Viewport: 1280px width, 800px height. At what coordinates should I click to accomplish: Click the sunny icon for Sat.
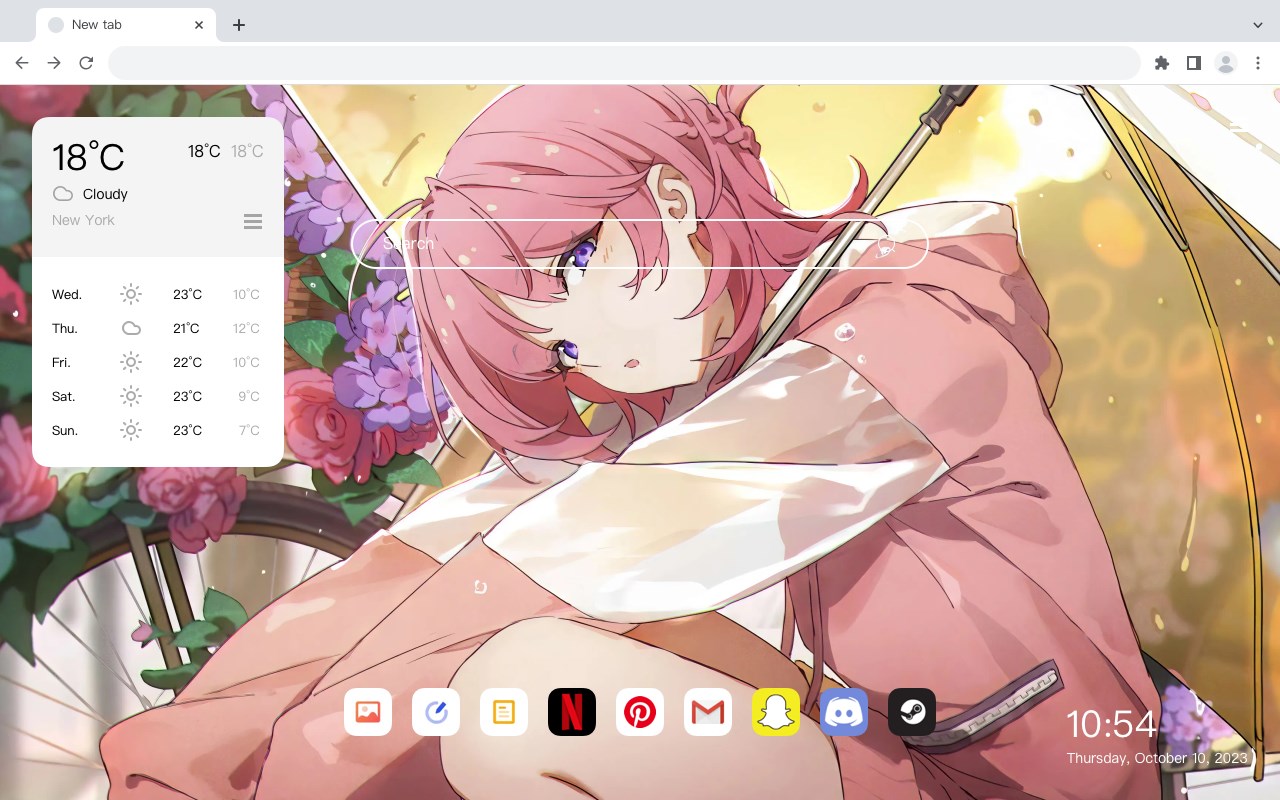(x=131, y=396)
